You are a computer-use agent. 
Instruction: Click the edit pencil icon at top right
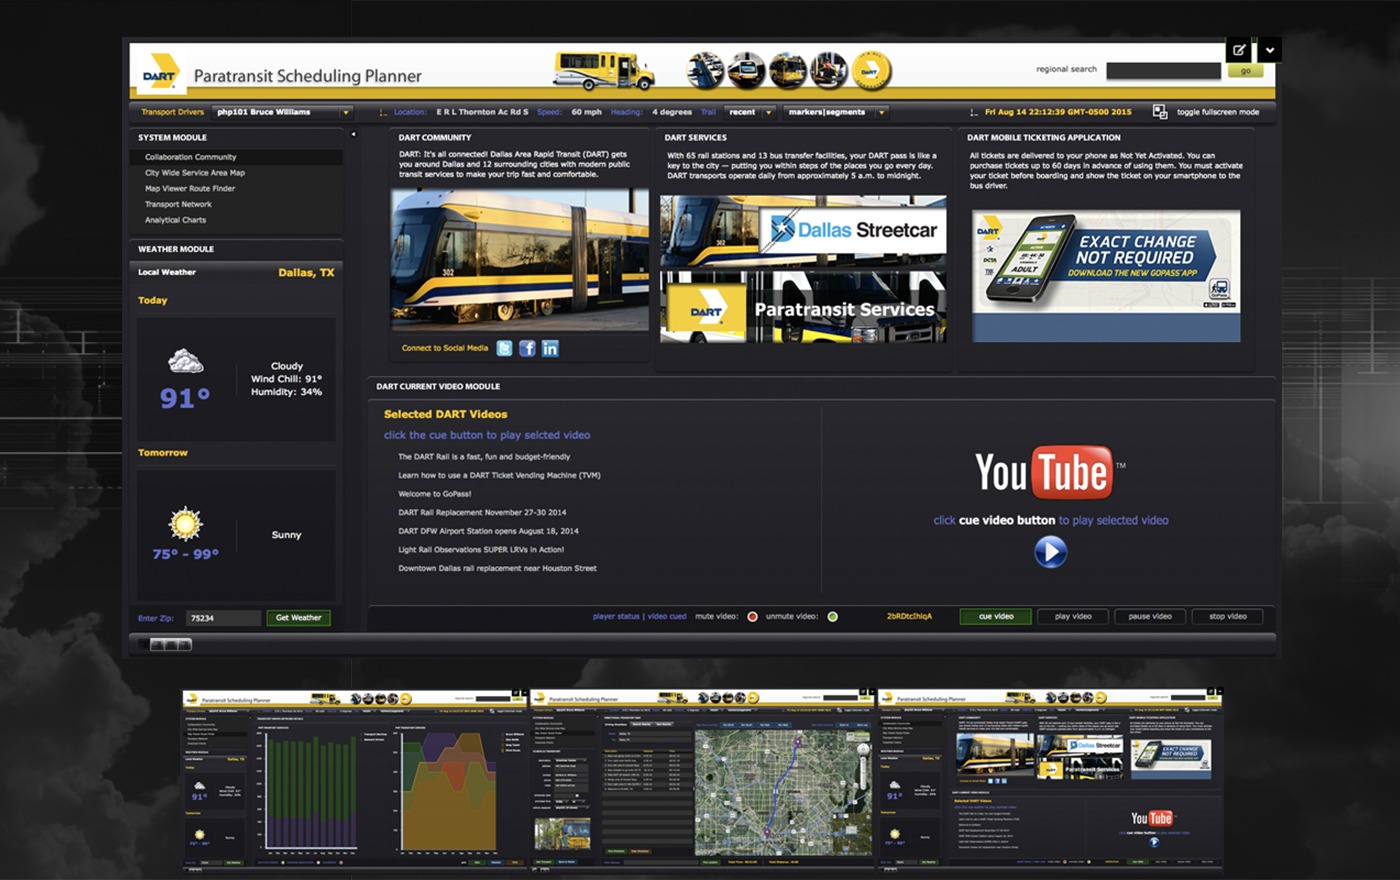[x=1239, y=49]
